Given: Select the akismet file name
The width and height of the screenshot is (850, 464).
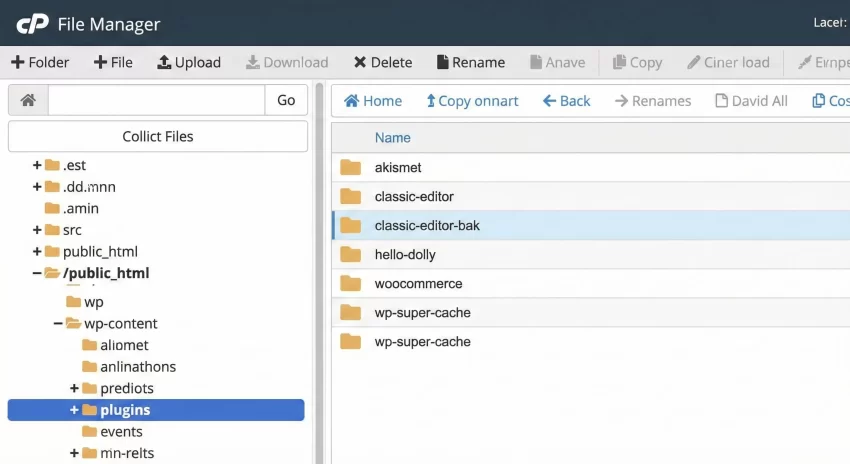Looking at the screenshot, I should point(398,167).
